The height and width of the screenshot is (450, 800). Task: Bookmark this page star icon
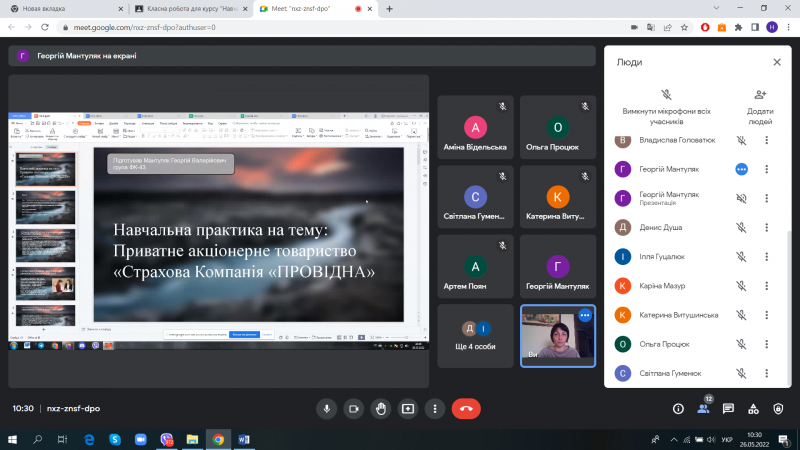tap(684, 28)
